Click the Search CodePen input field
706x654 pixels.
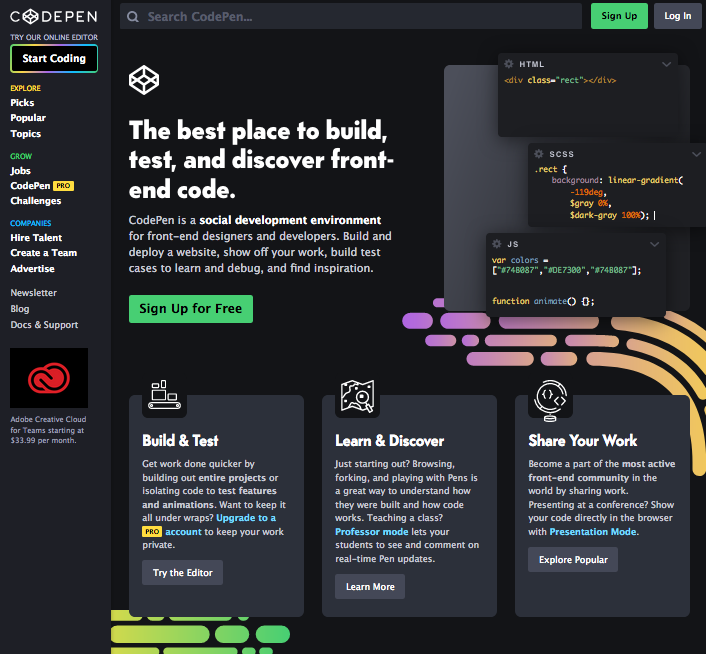click(x=351, y=17)
